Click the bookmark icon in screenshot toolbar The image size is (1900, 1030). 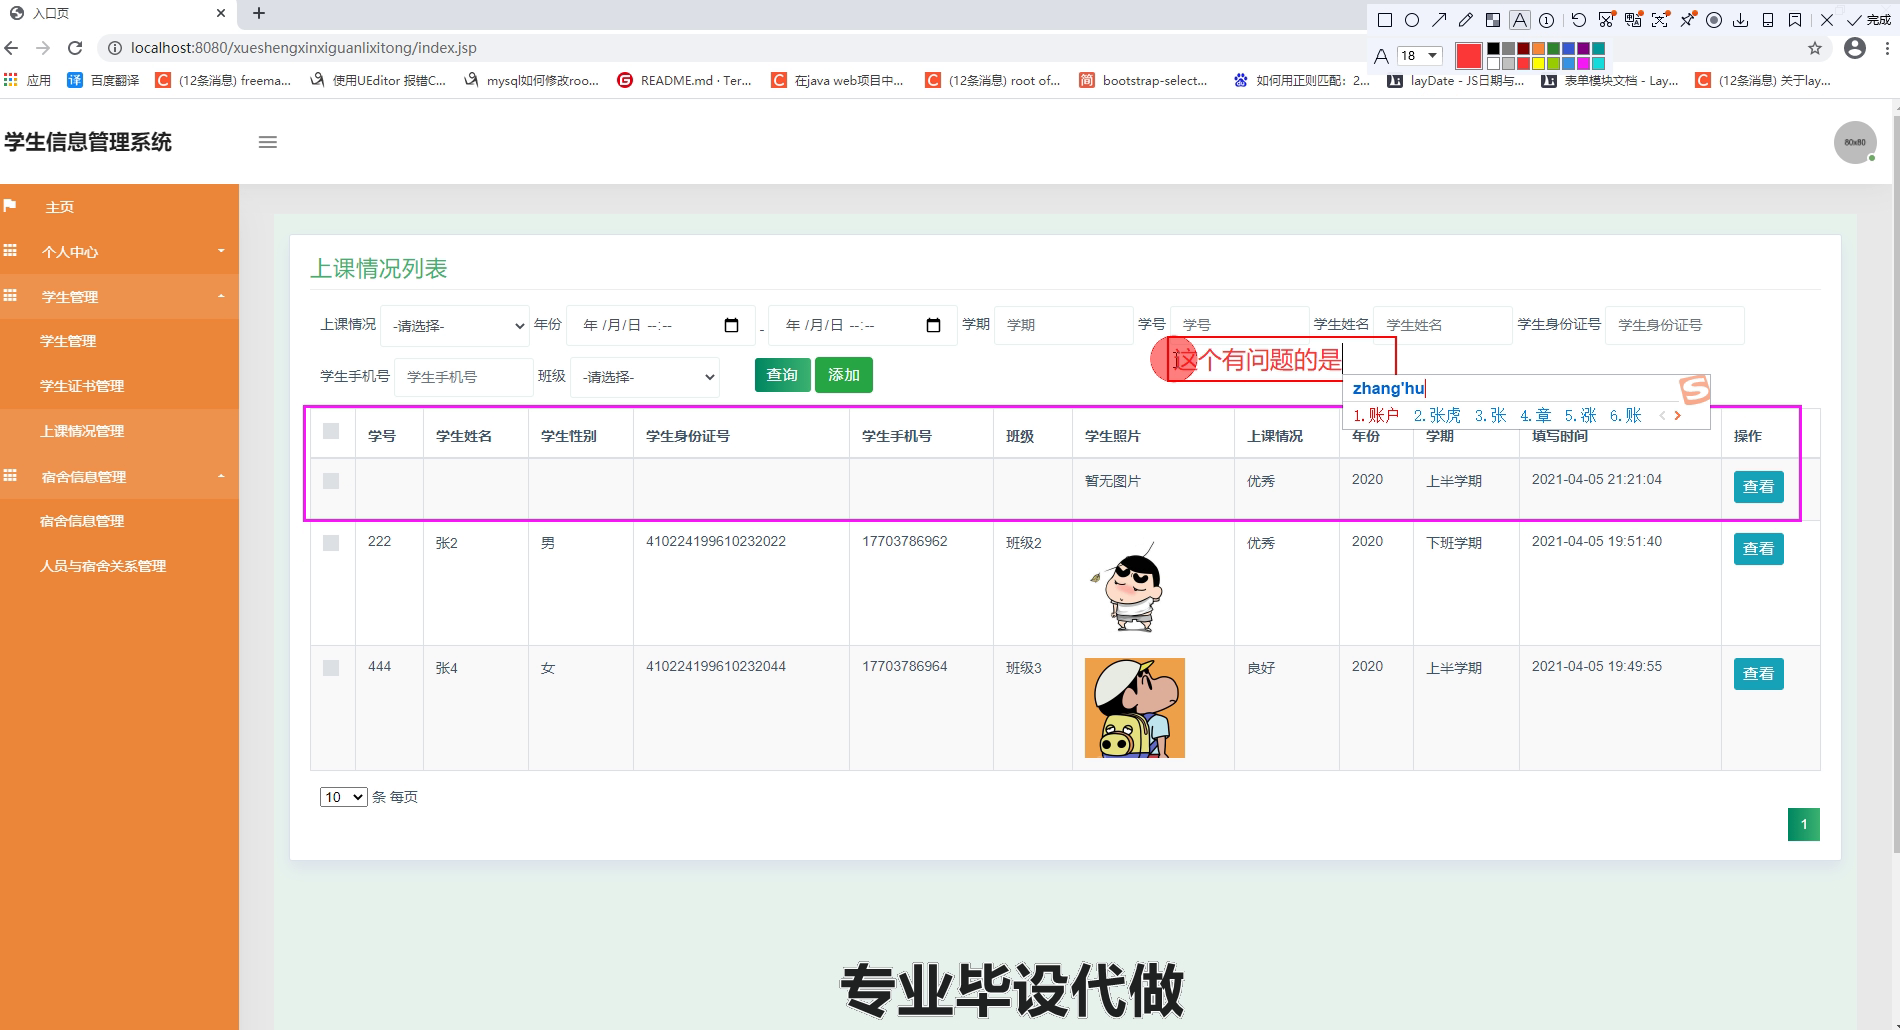pyautogui.click(x=1795, y=20)
